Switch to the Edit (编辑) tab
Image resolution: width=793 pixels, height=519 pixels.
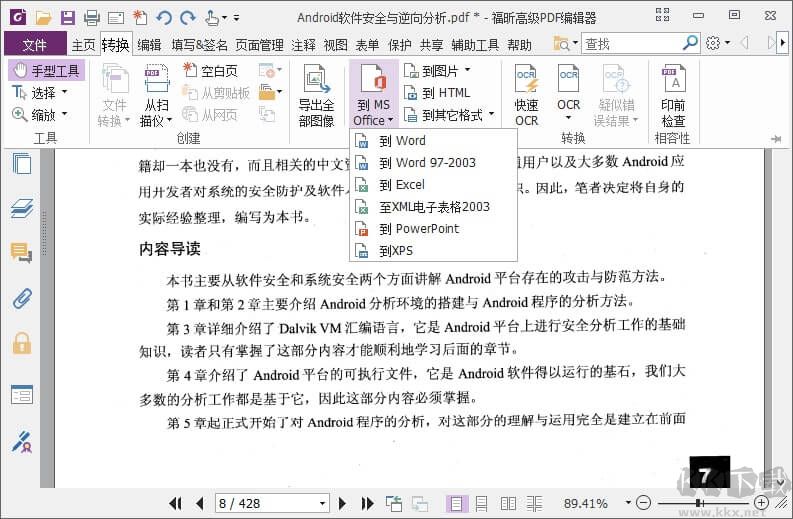149,45
